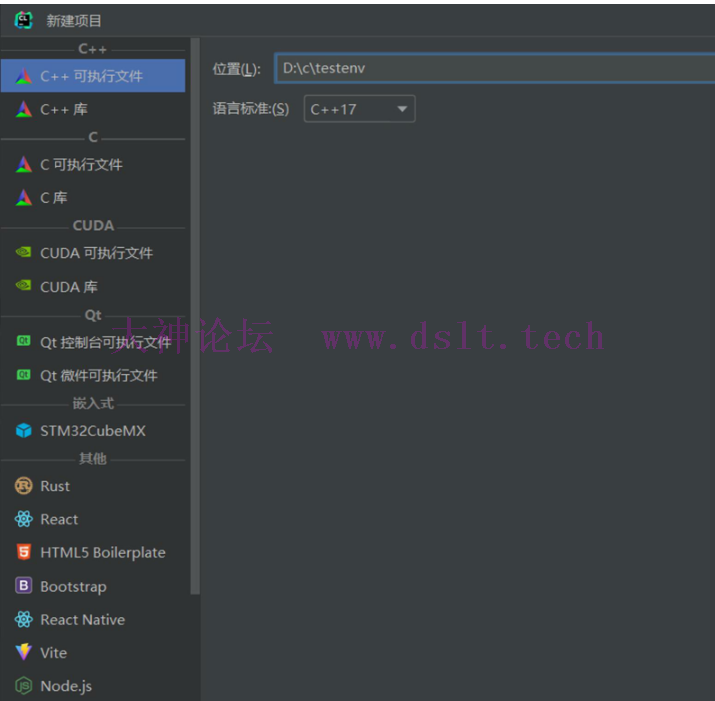Select Vite project type
The height and width of the screenshot is (701, 715).
(x=93, y=653)
